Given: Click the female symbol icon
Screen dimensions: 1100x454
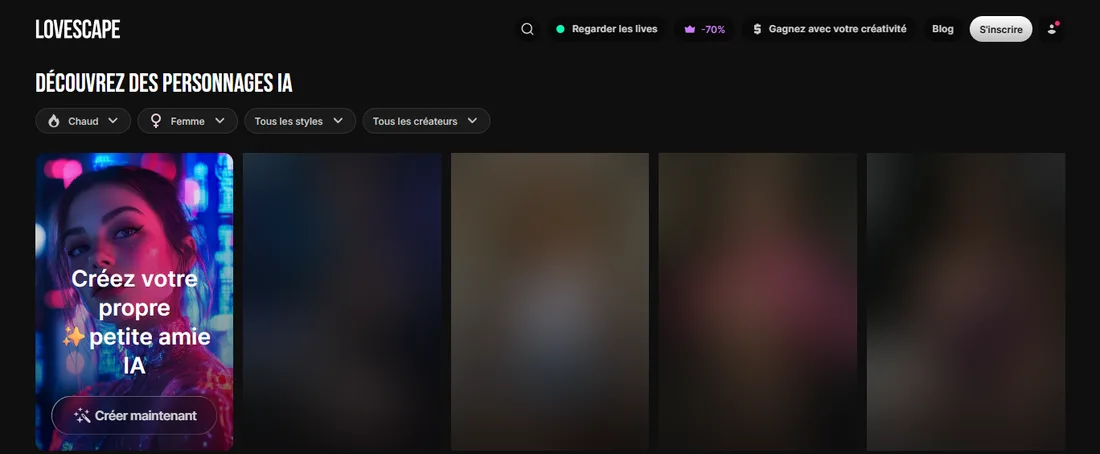Looking at the screenshot, I should tap(156, 121).
